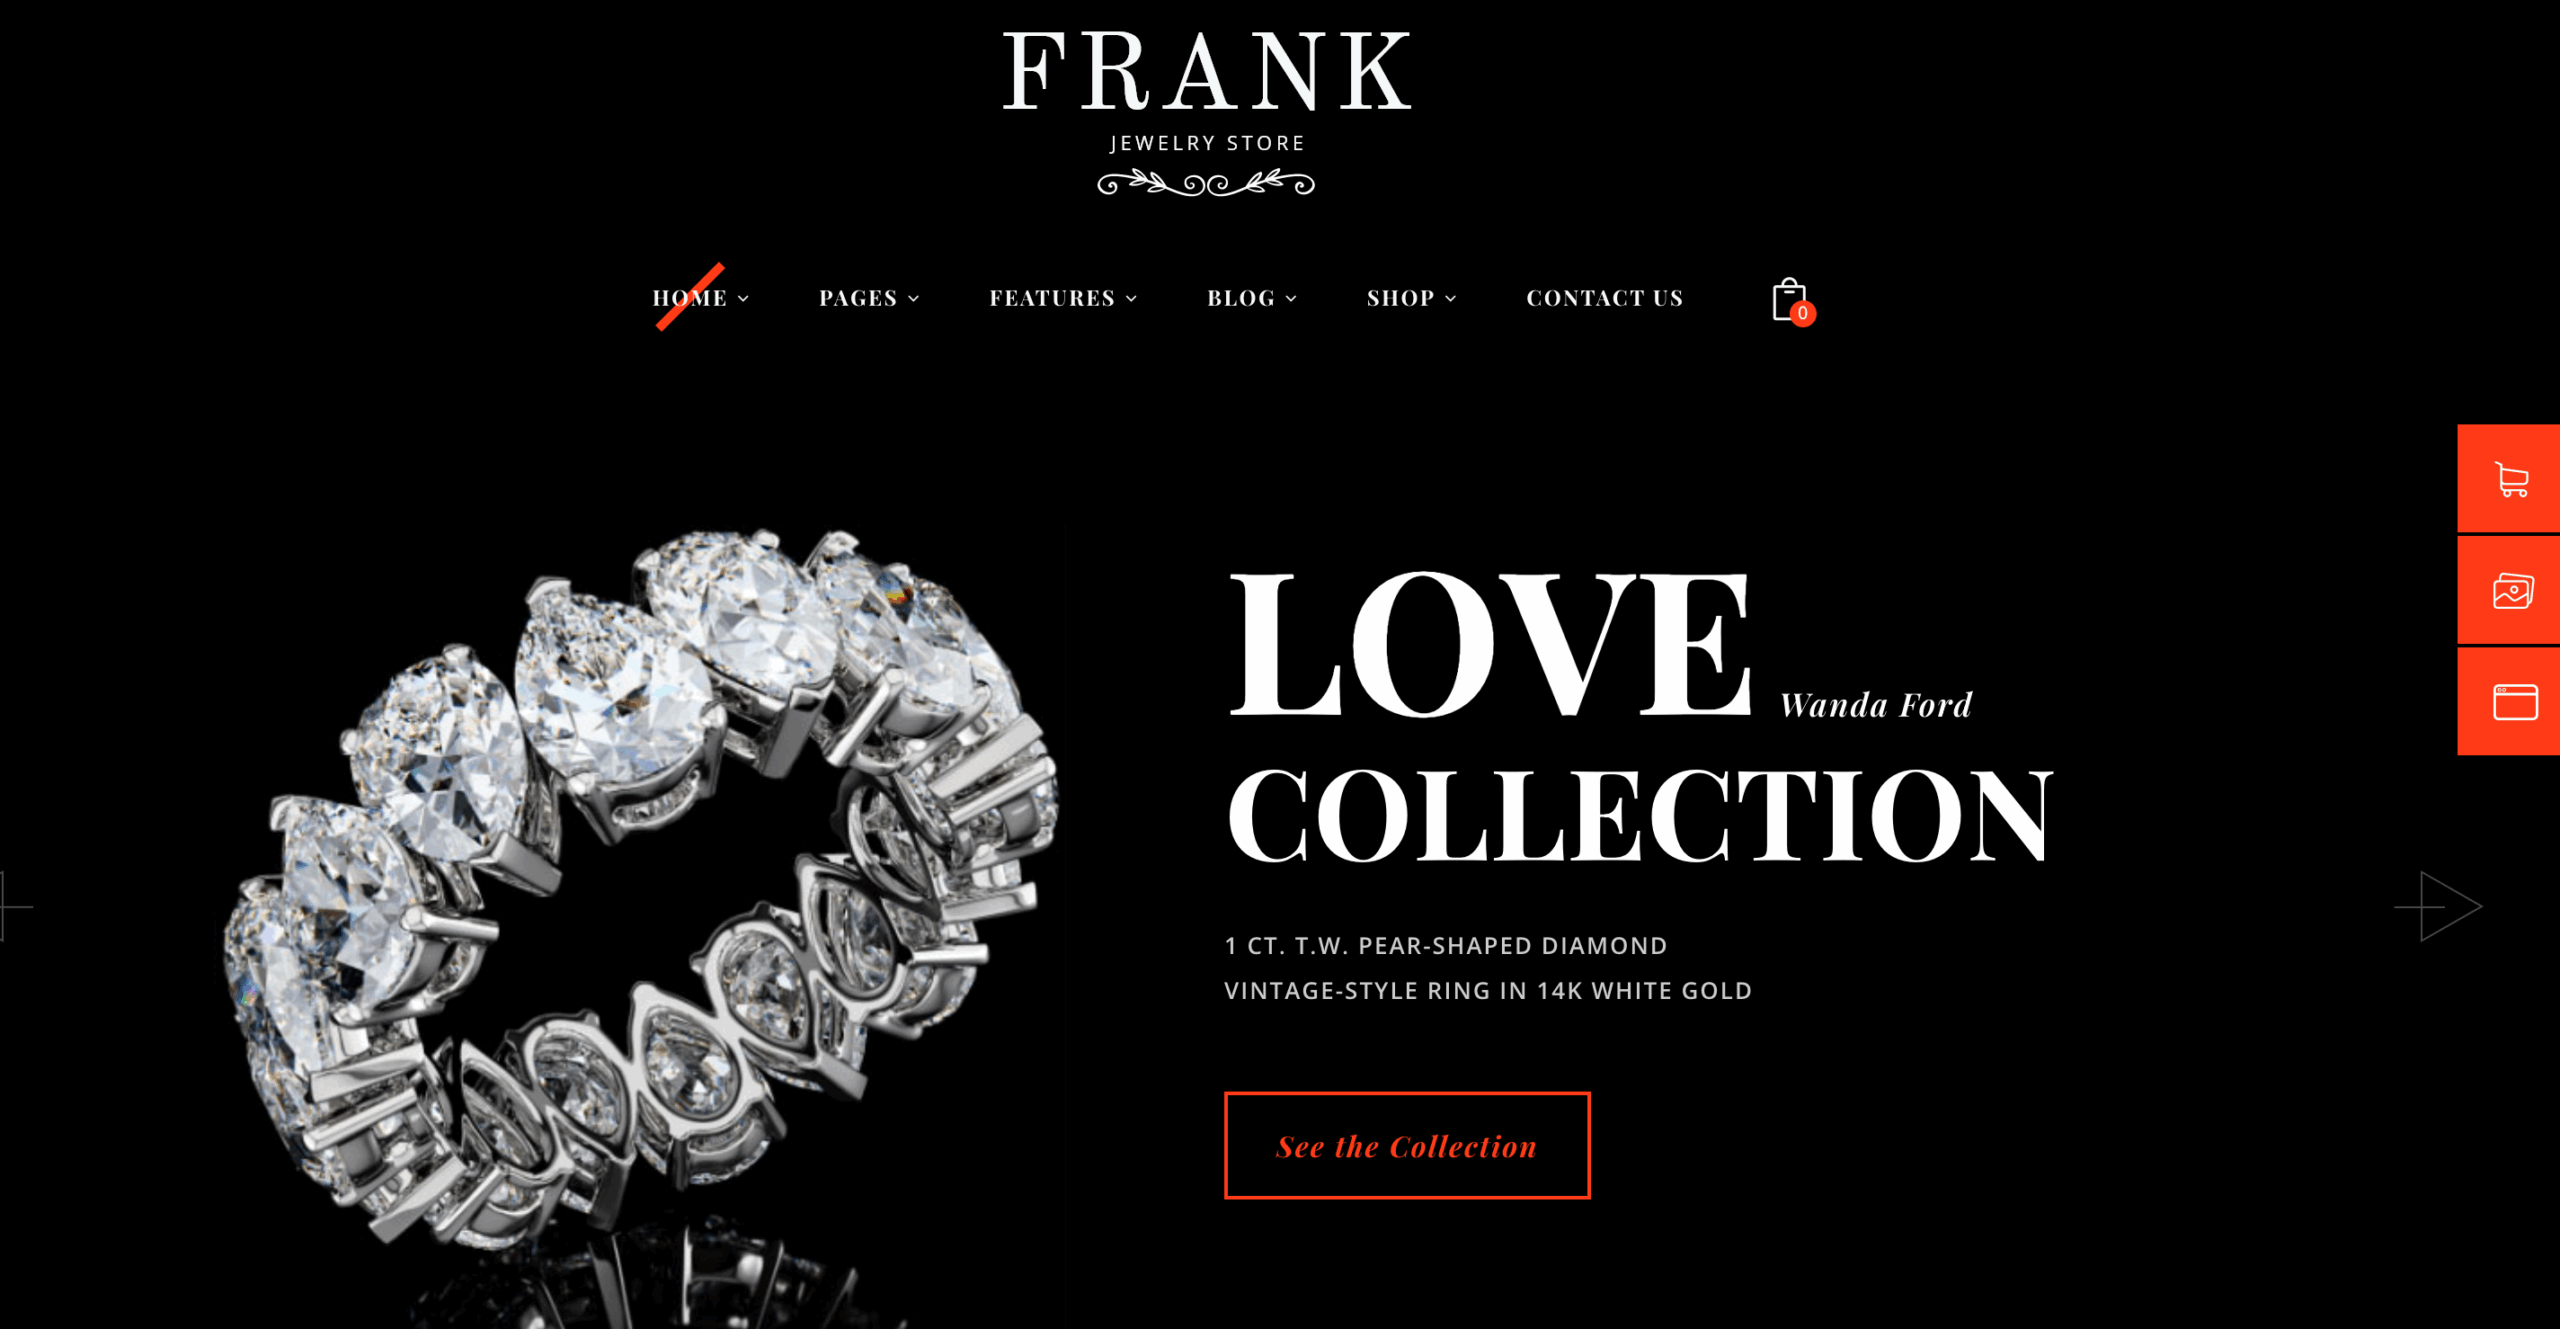Open the Contact Us page
Viewport: 2560px width, 1329px height.
[x=1605, y=298]
